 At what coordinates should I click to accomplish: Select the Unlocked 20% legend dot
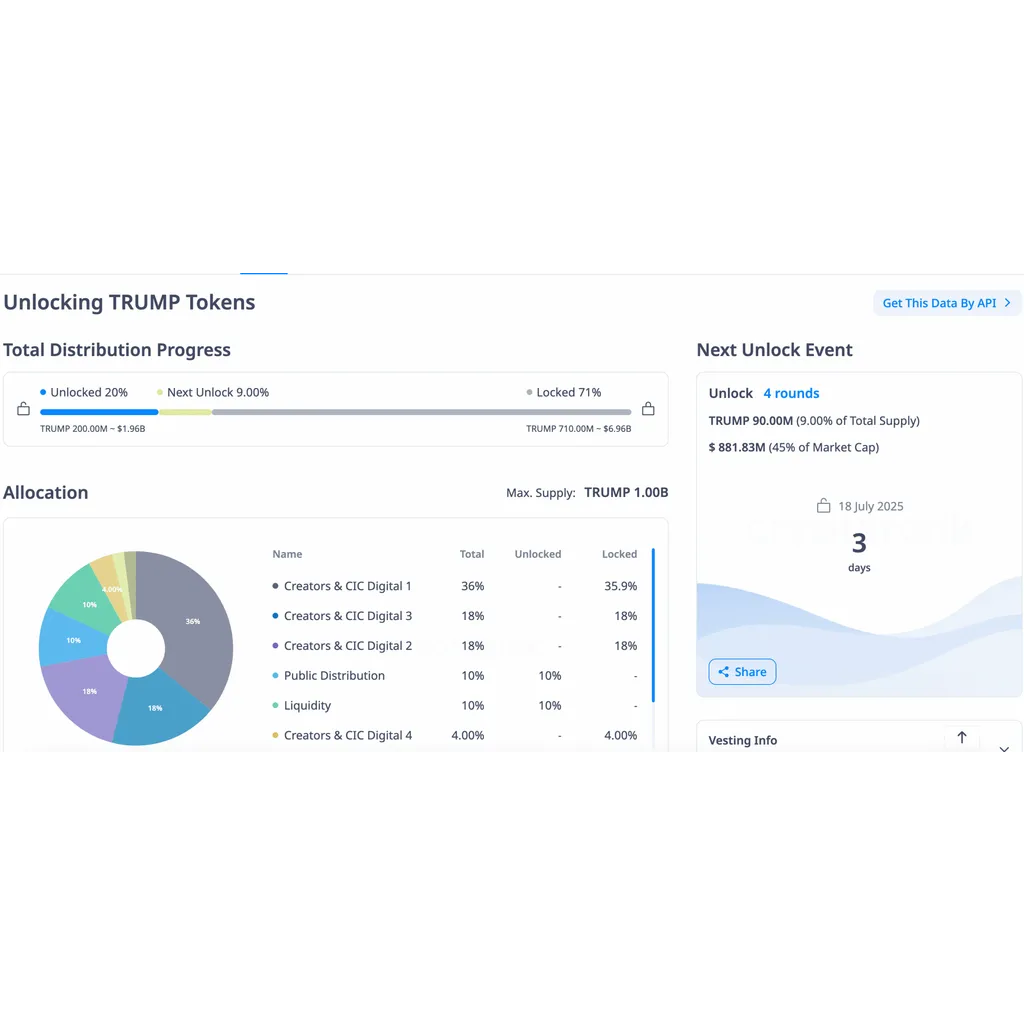(43, 392)
